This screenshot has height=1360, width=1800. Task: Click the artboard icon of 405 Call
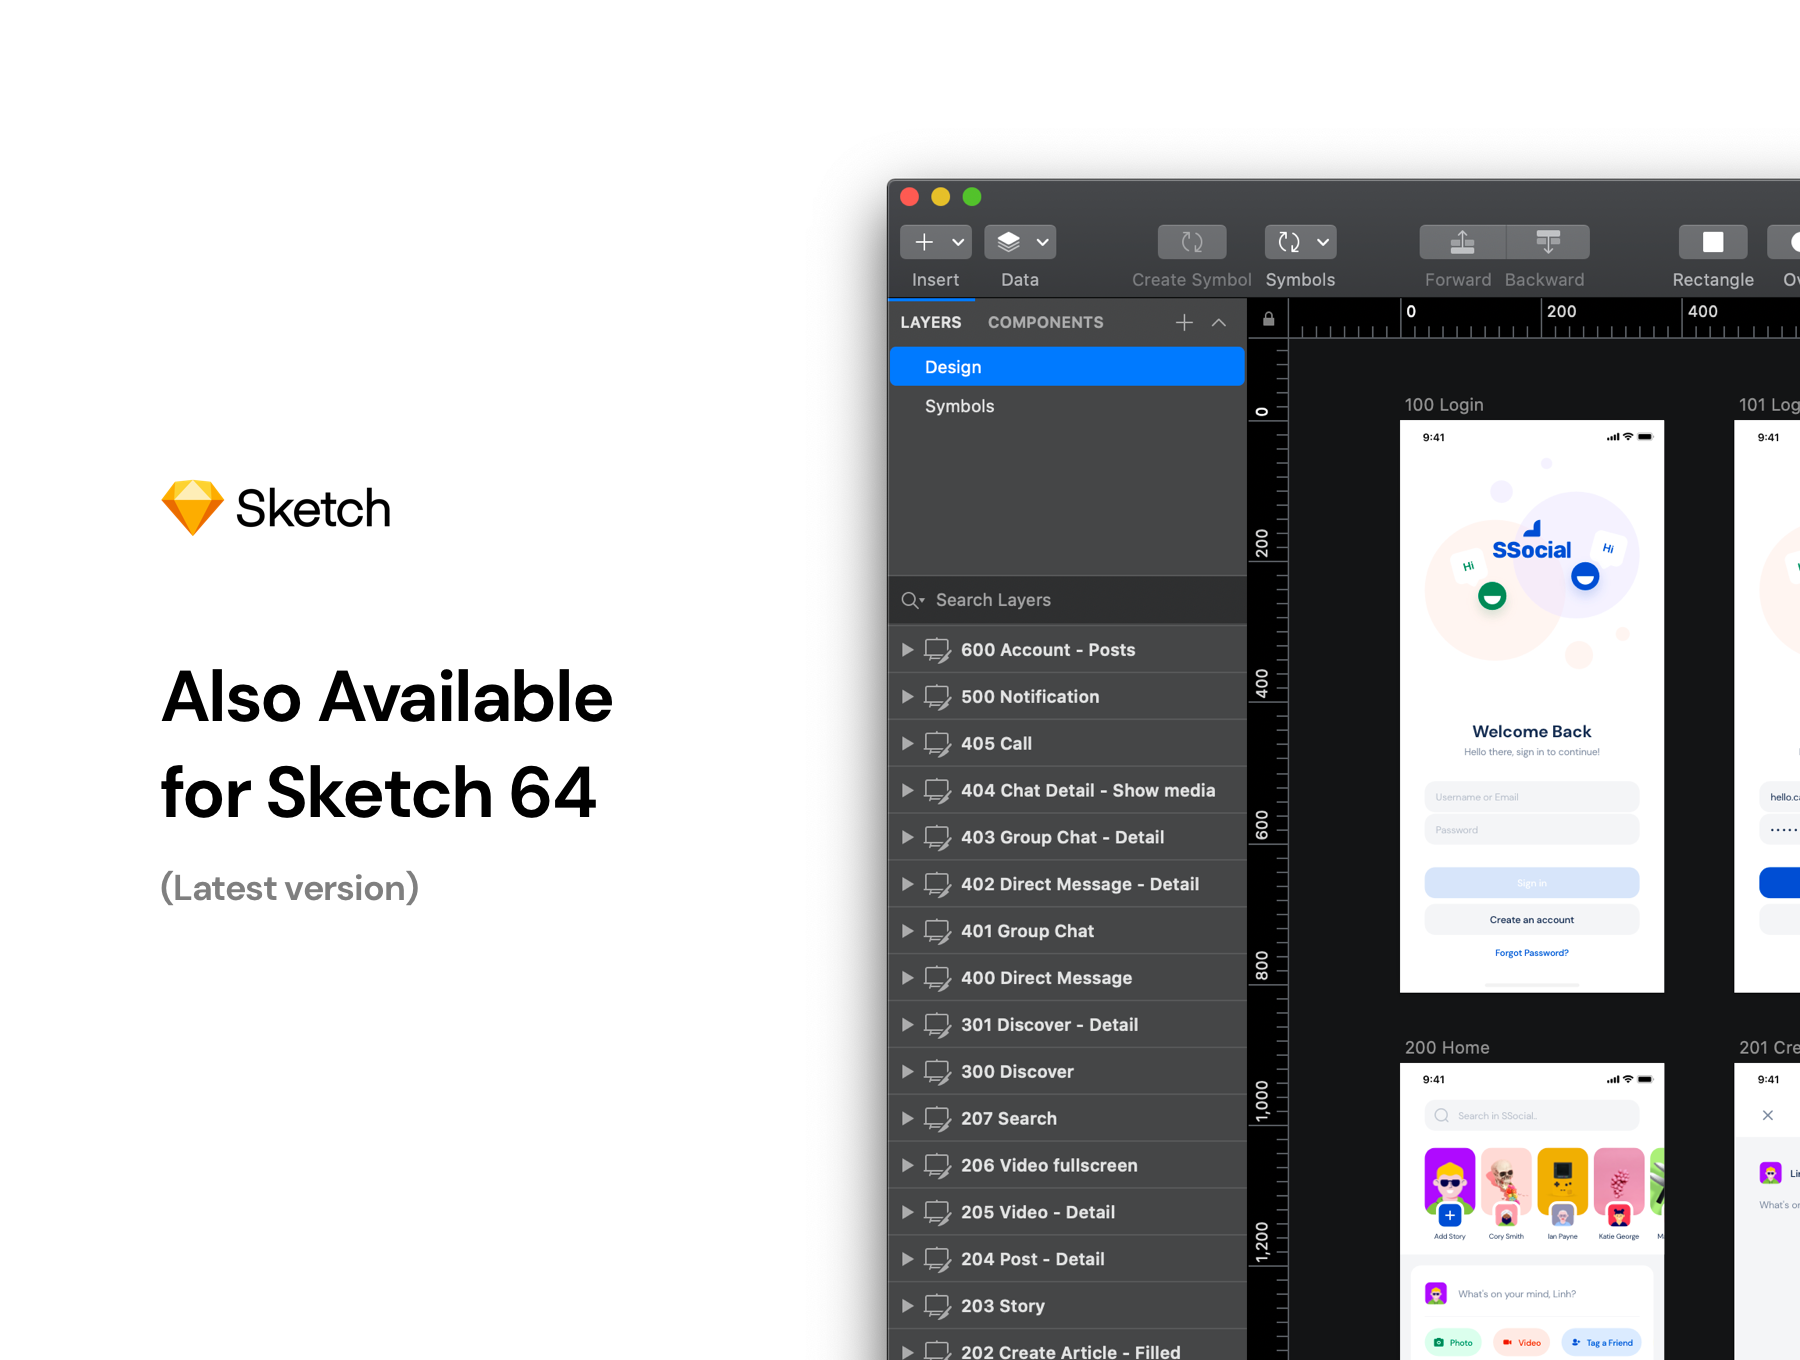(x=937, y=744)
